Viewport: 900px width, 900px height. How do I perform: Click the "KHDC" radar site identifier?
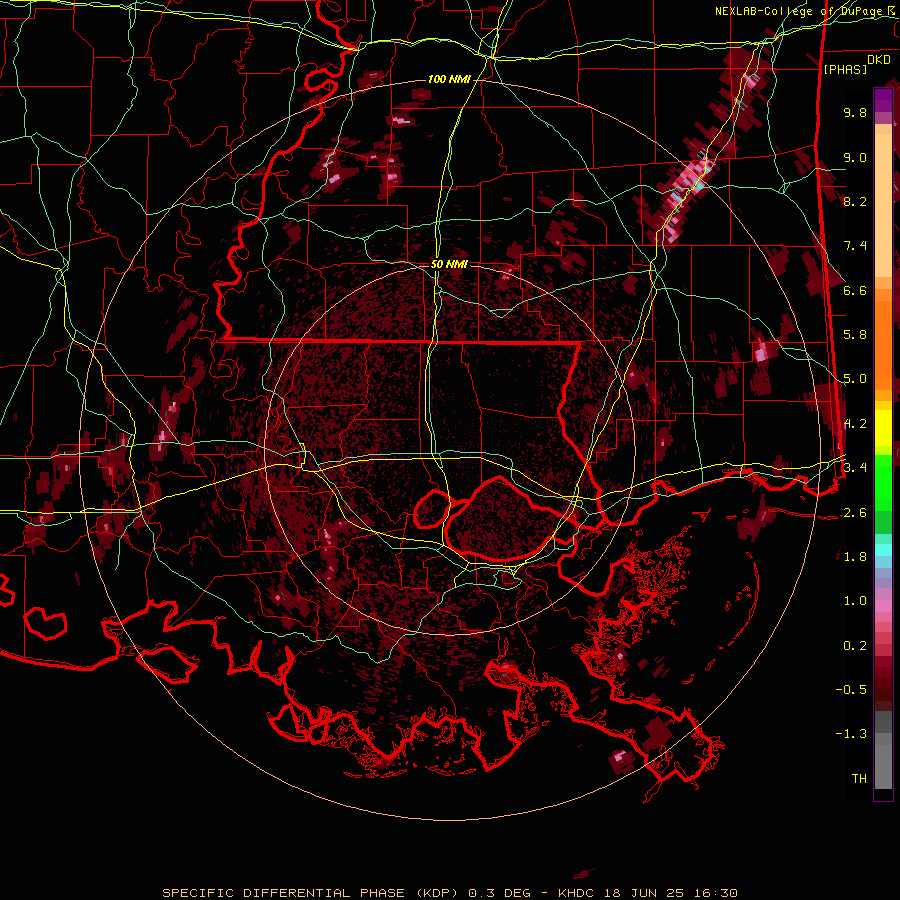[576, 893]
